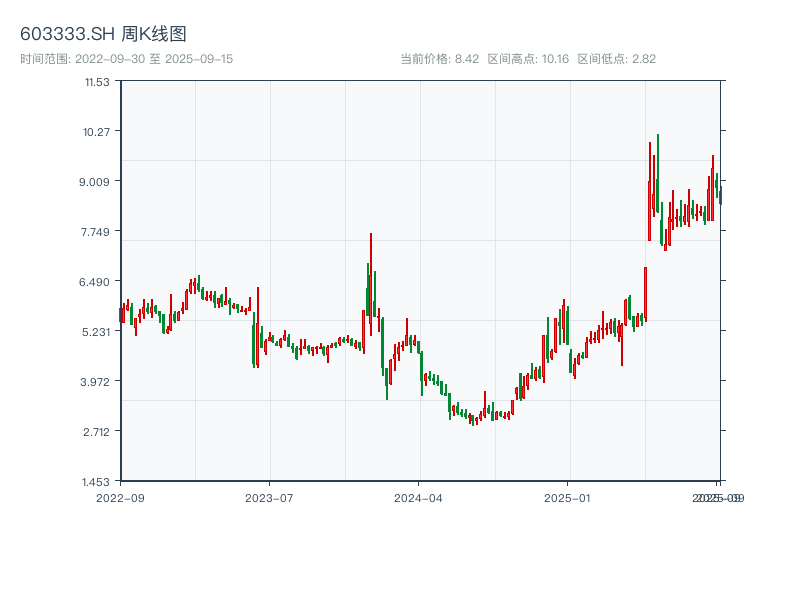Screen dimensions: 800x600
Task: Click the range high label 区间高点: 10.16
Action: point(528,59)
